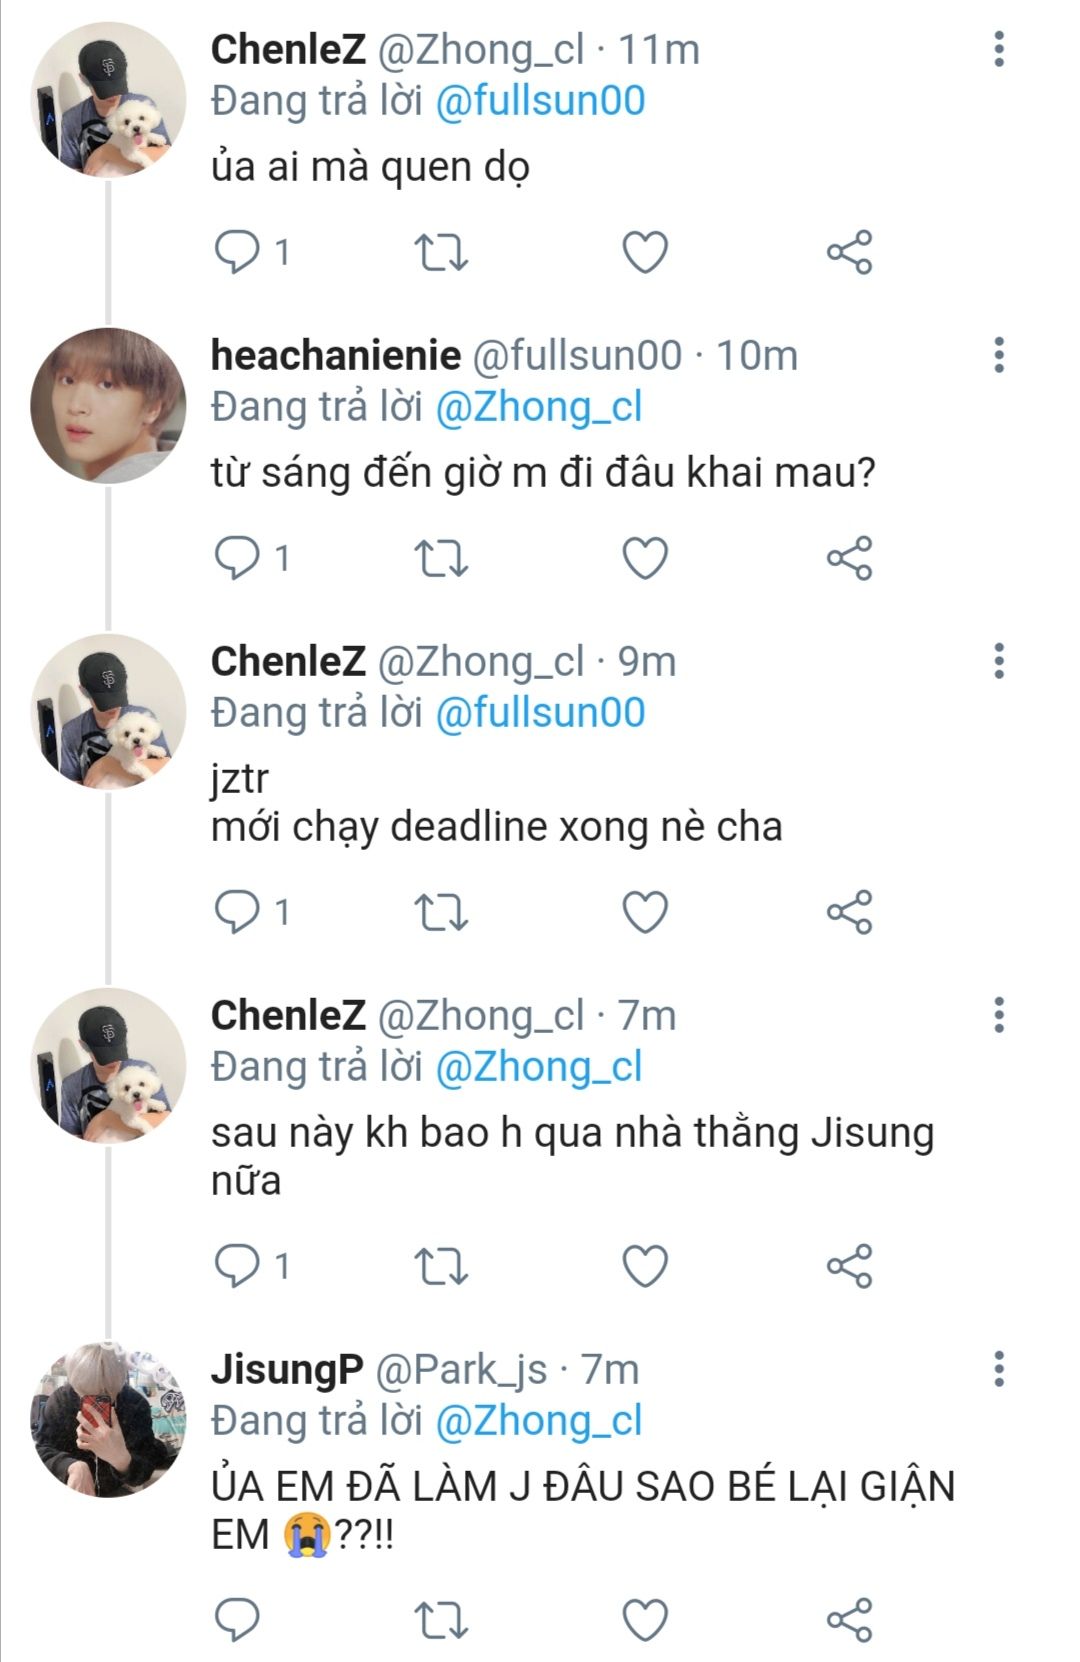This screenshot has height=1662, width=1080.
Task: Share the 'nhà thằng Jisung' tweet
Action: tap(849, 1266)
